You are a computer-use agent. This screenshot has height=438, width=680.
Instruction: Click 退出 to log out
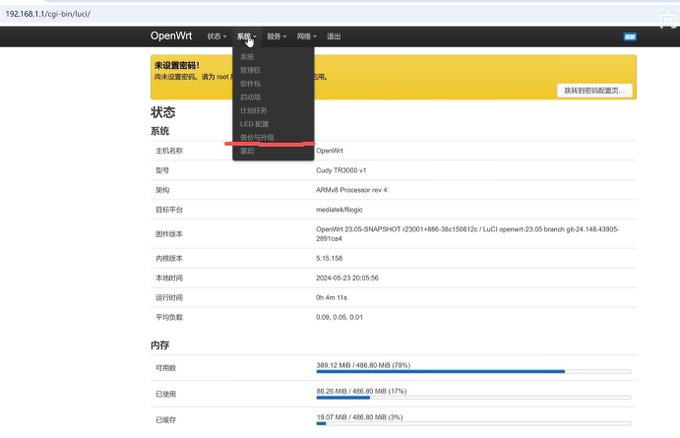pyautogui.click(x=334, y=37)
